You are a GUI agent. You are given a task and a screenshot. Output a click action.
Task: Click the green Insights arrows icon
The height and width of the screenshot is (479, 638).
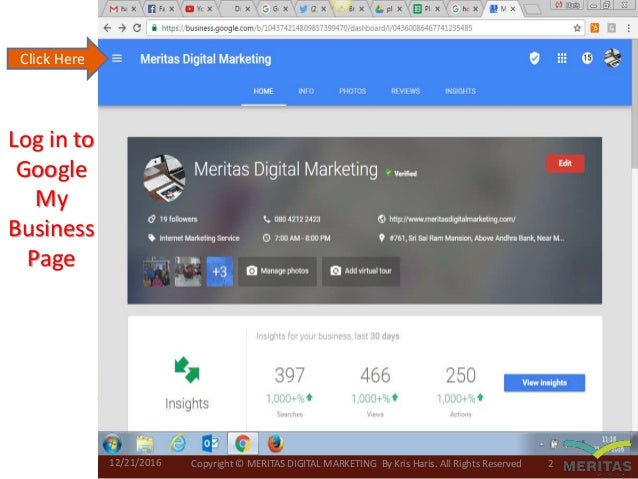tap(187, 370)
